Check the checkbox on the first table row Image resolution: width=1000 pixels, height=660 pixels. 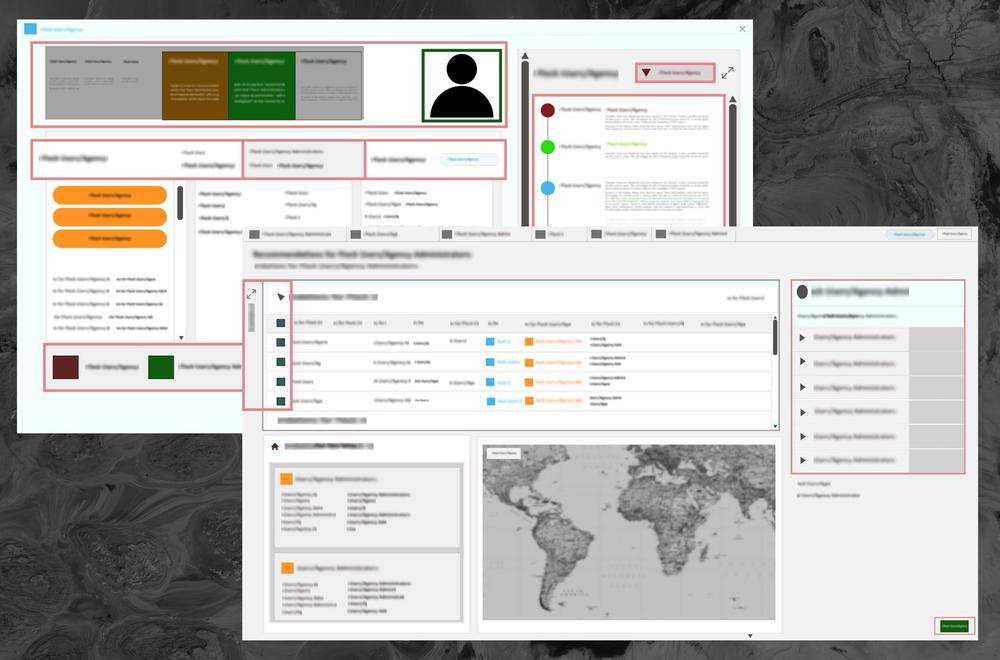click(x=281, y=341)
